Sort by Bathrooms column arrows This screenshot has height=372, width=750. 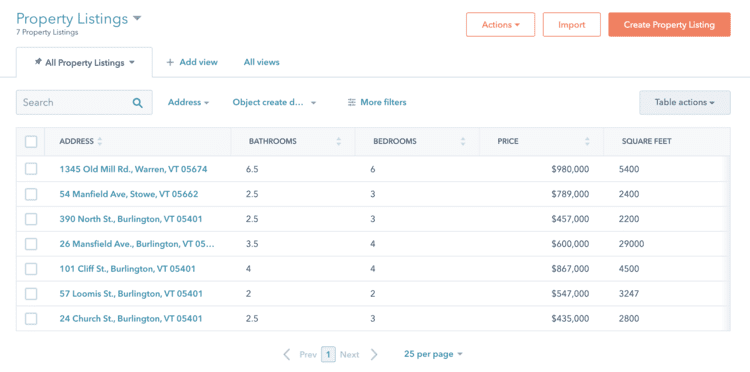[339, 142]
